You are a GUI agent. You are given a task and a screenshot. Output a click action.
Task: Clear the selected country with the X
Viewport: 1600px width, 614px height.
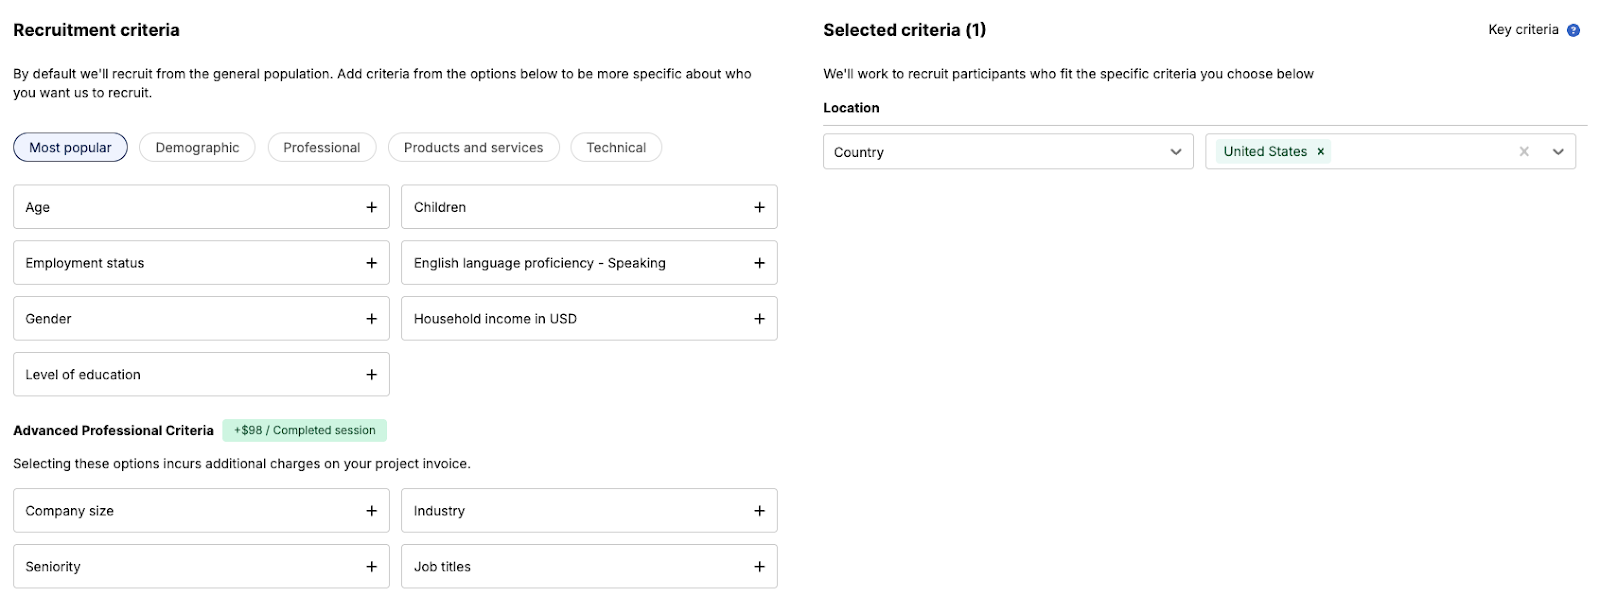(x=1523, y=151)
